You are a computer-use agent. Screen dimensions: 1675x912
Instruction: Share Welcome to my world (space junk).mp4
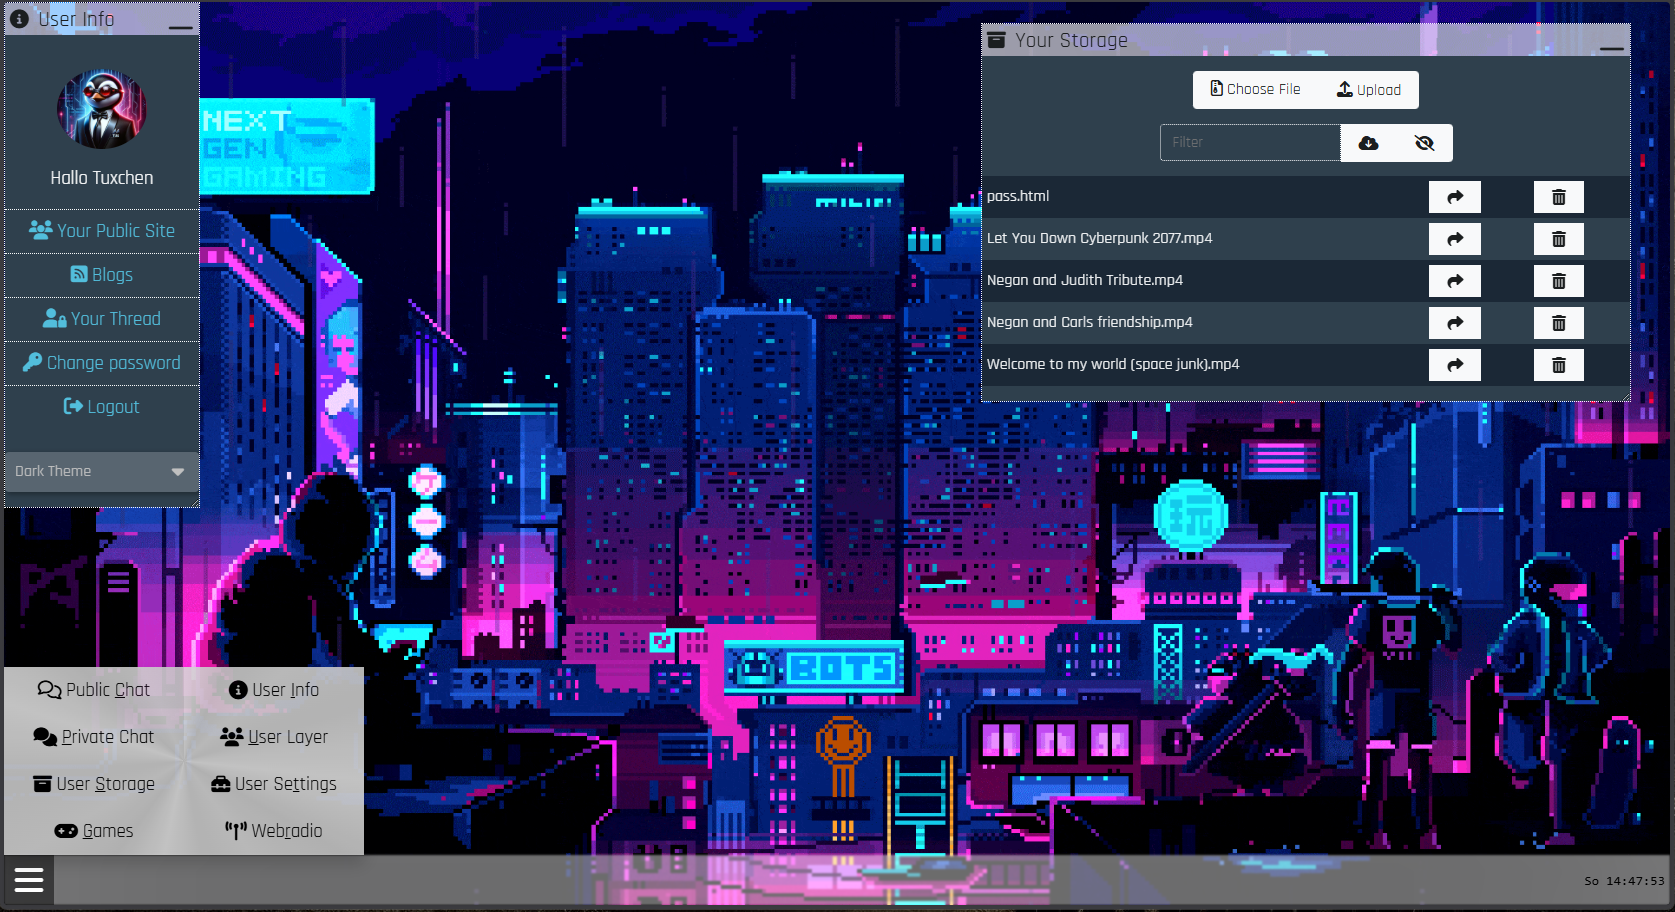click(x=1454, y=365)
